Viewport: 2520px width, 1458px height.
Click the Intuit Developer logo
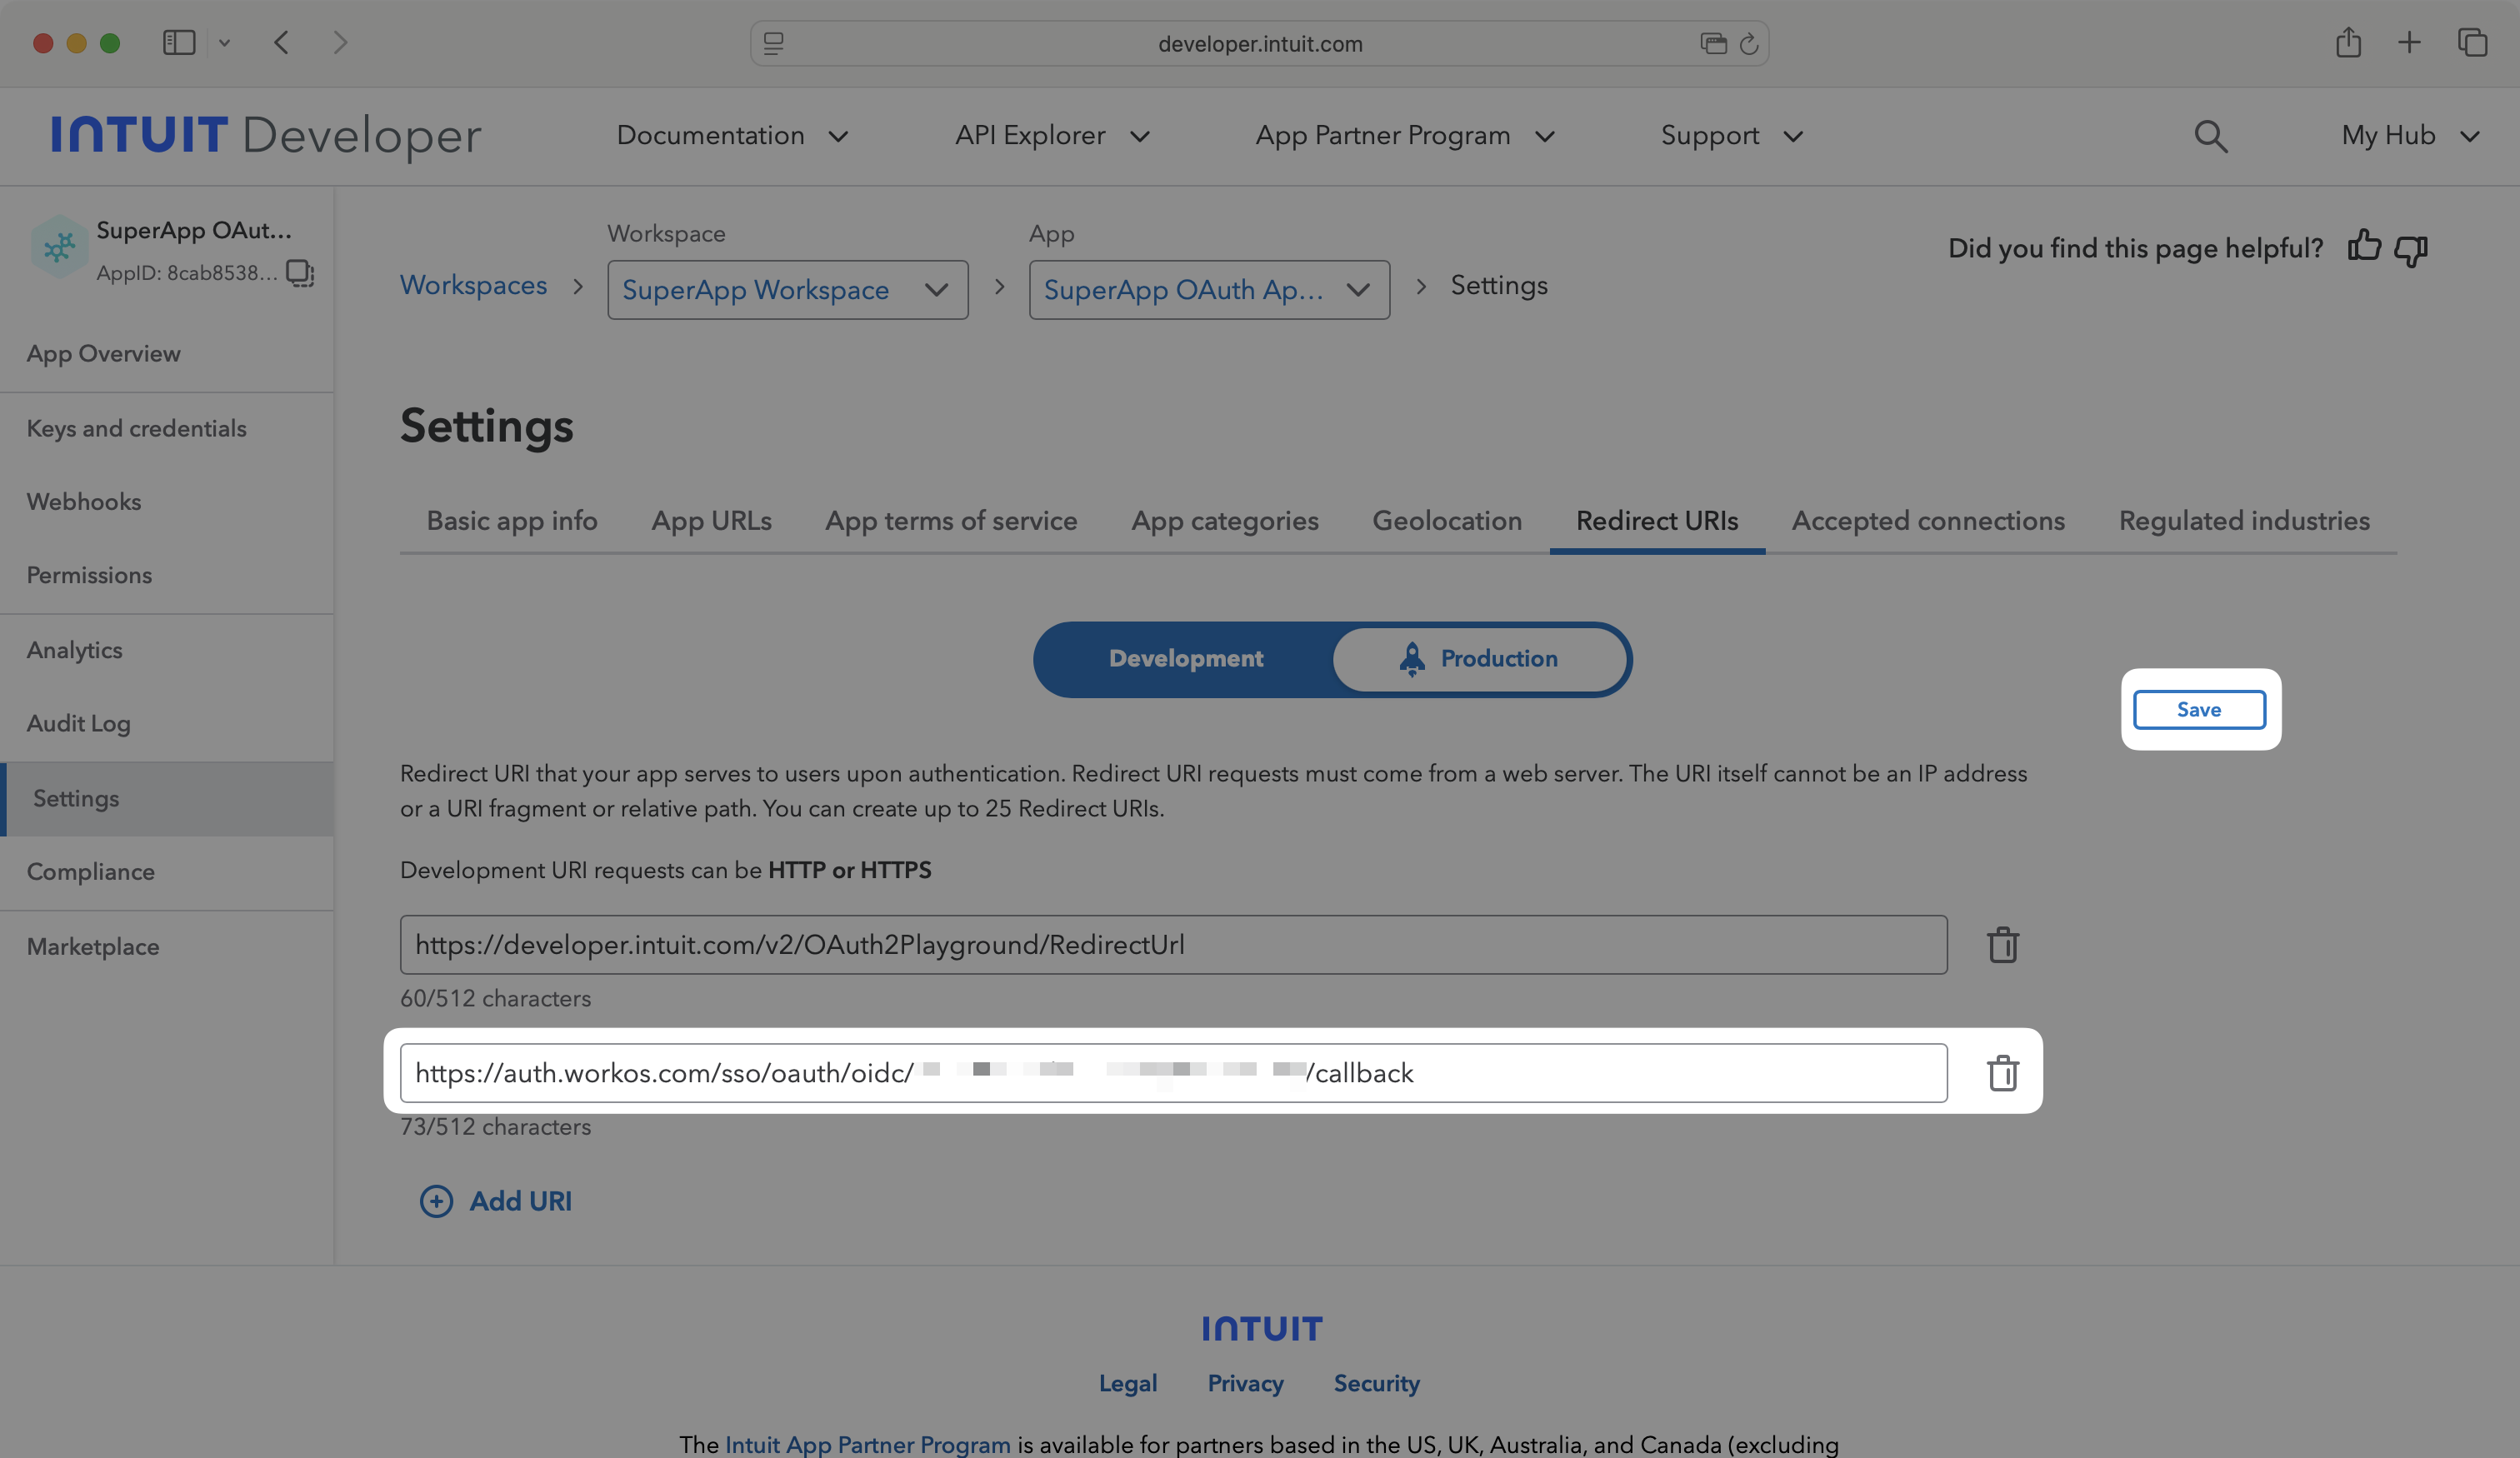tap(265, 135)
